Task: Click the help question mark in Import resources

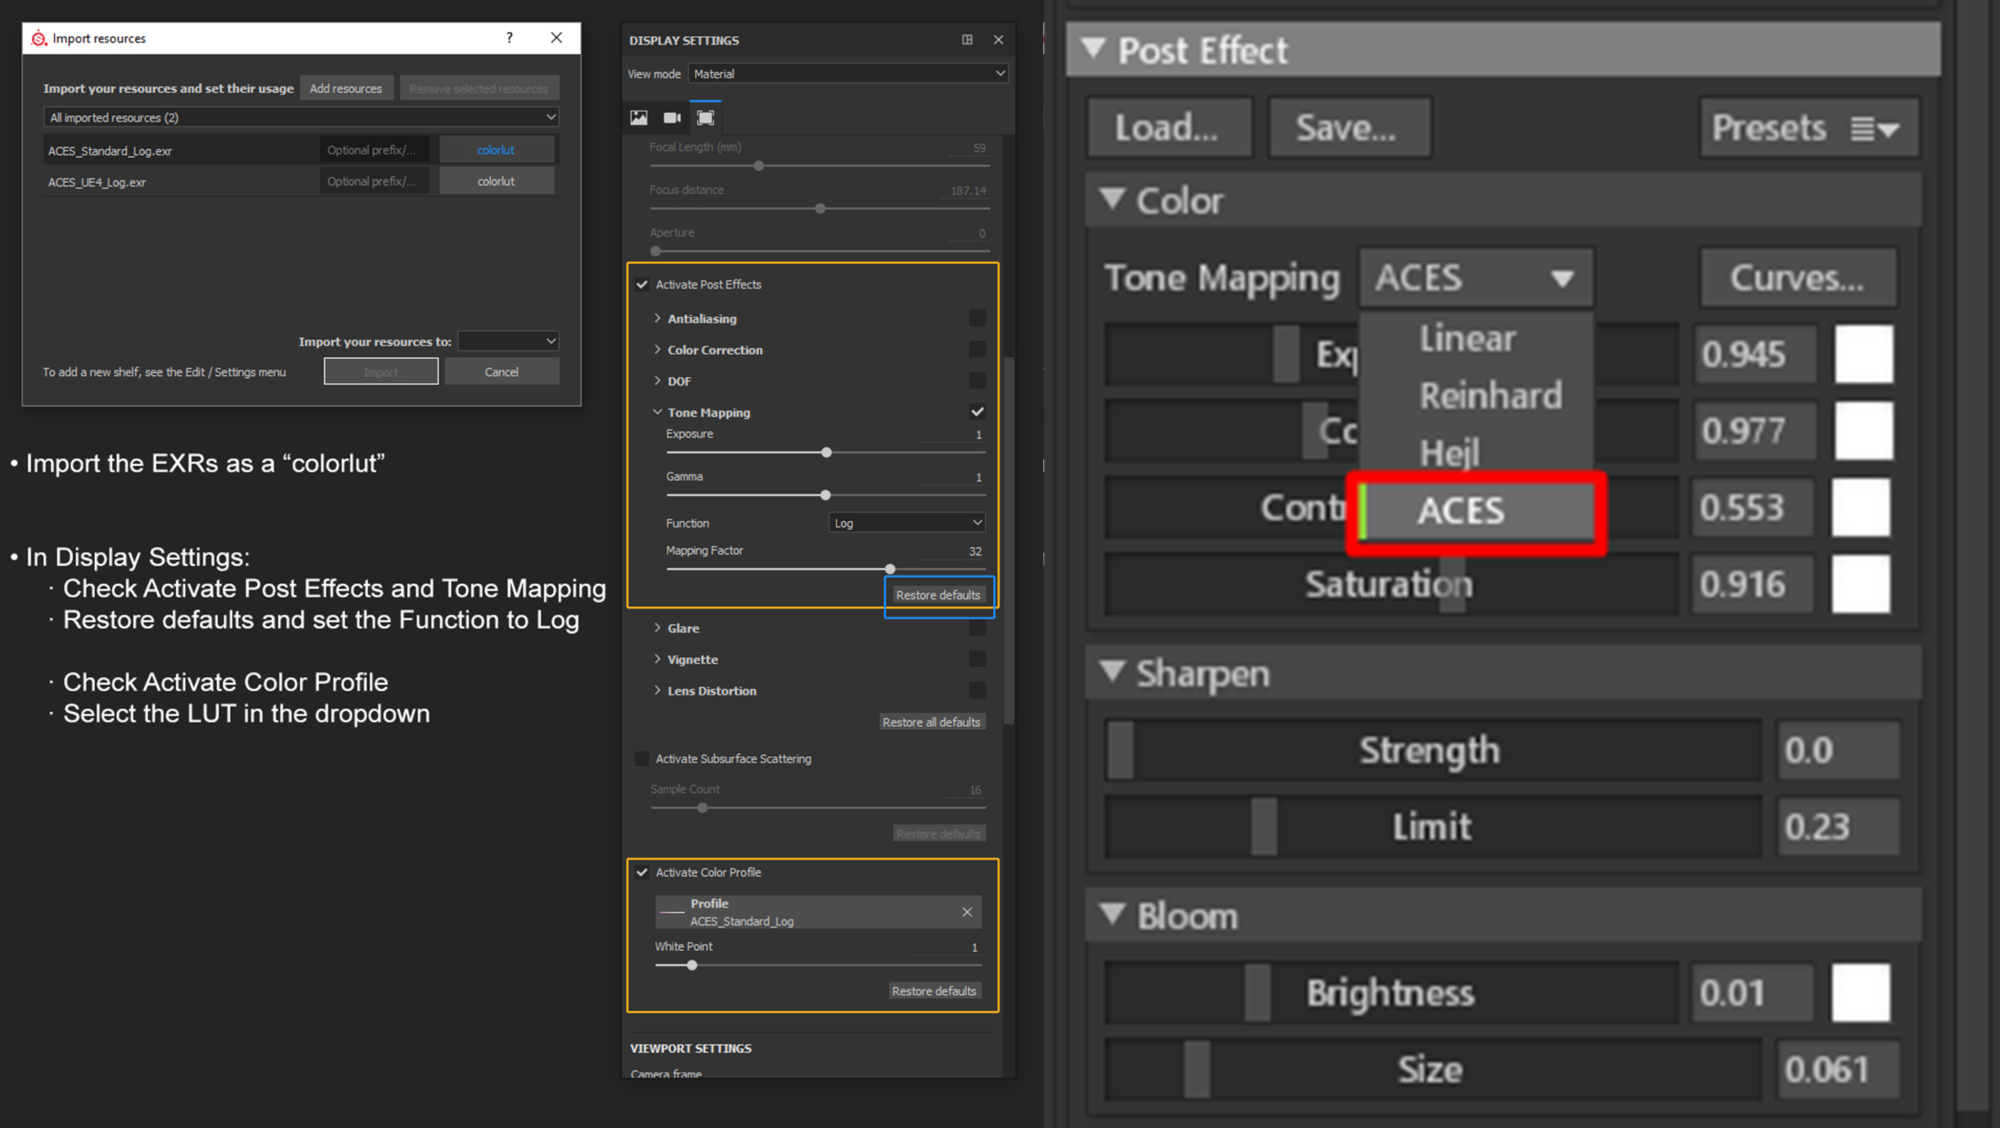Action: (510, 38)
